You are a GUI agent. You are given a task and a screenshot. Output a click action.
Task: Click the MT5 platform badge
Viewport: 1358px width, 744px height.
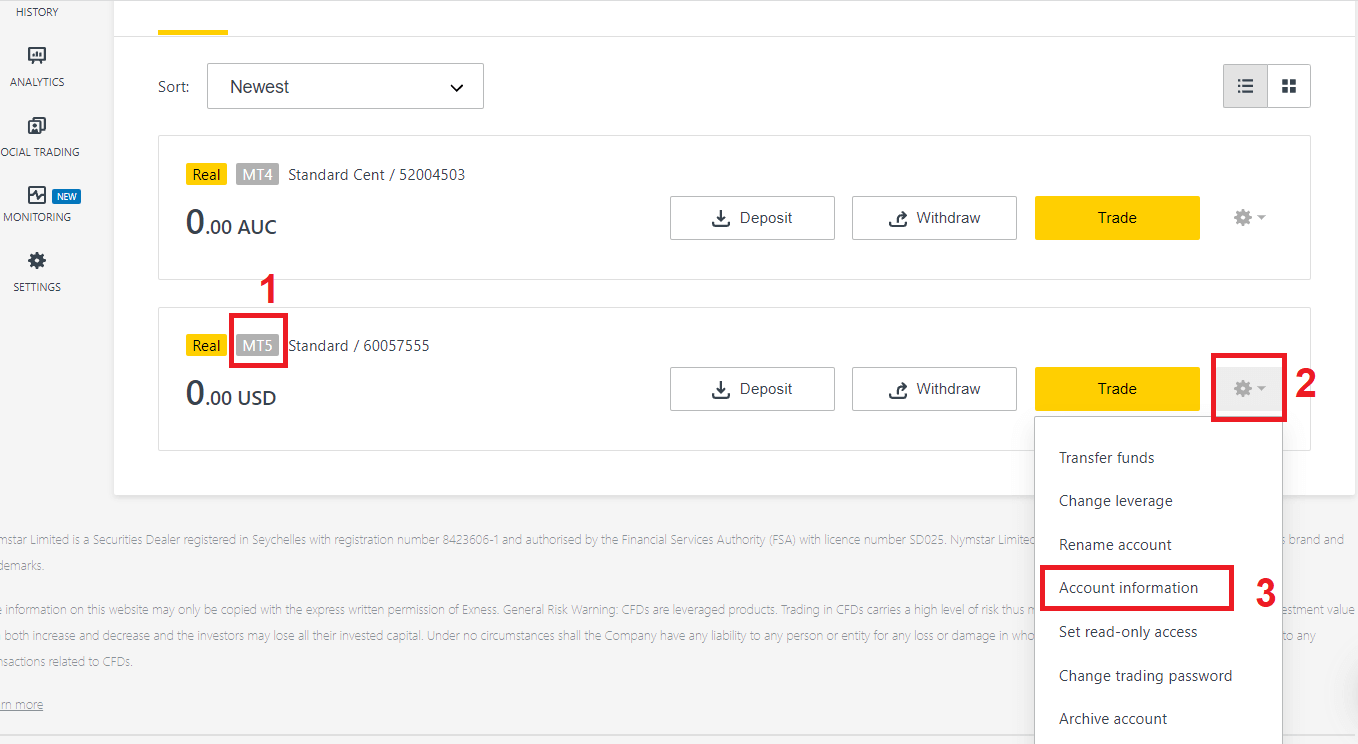257,346
